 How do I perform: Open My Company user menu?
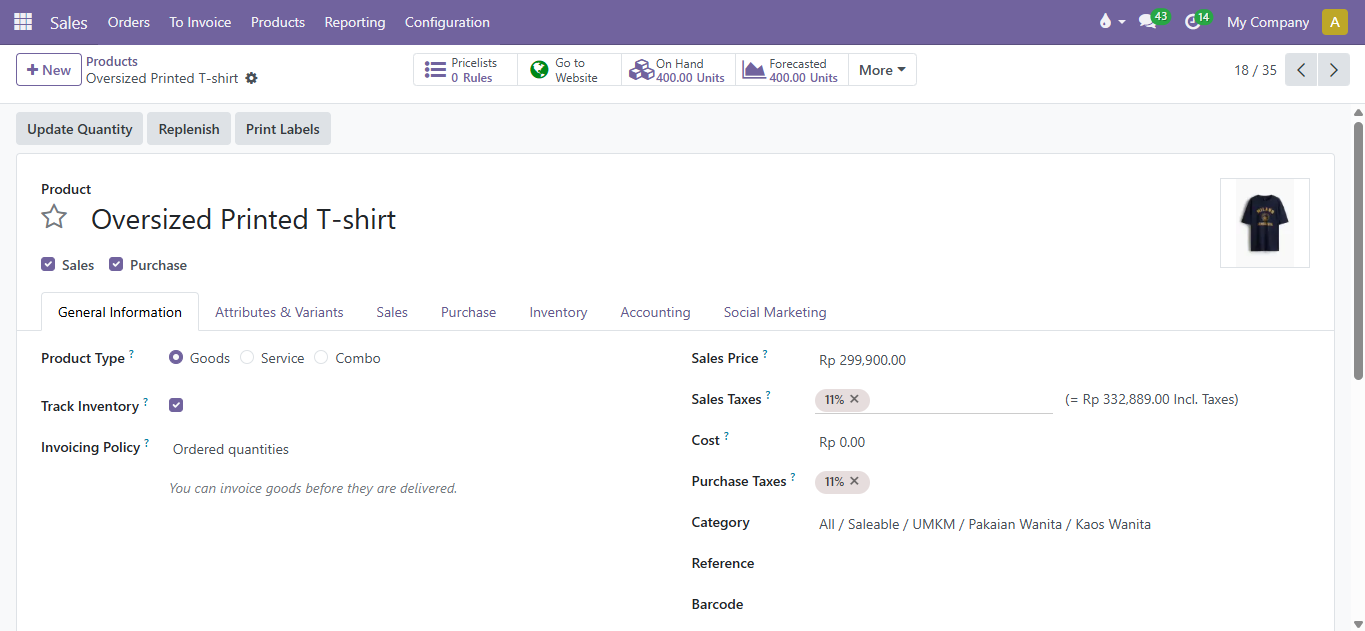(x=1267, y=21)
